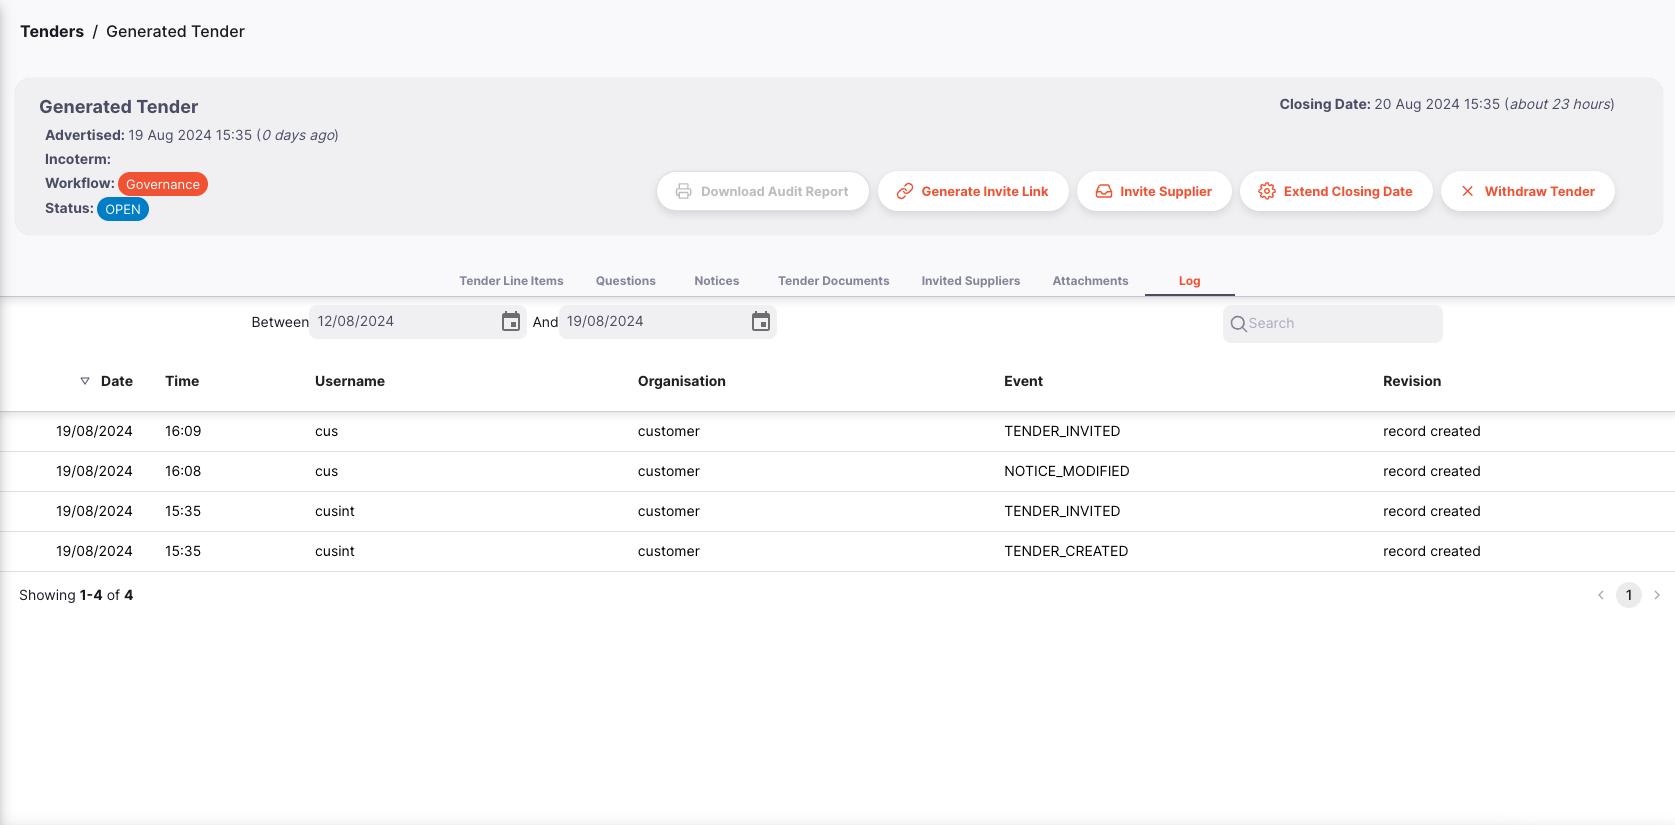Click the Between date field 12/08/2024

(x=418, y=322)
